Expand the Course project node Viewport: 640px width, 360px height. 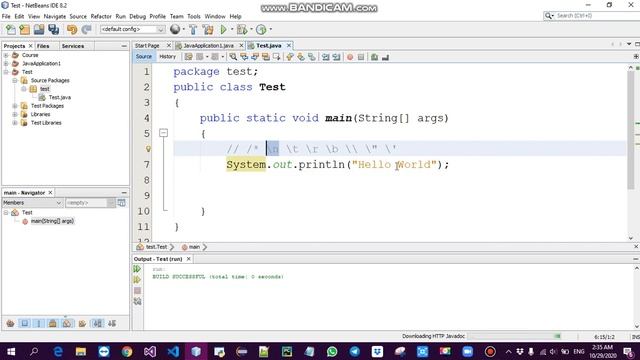point(6,55)
